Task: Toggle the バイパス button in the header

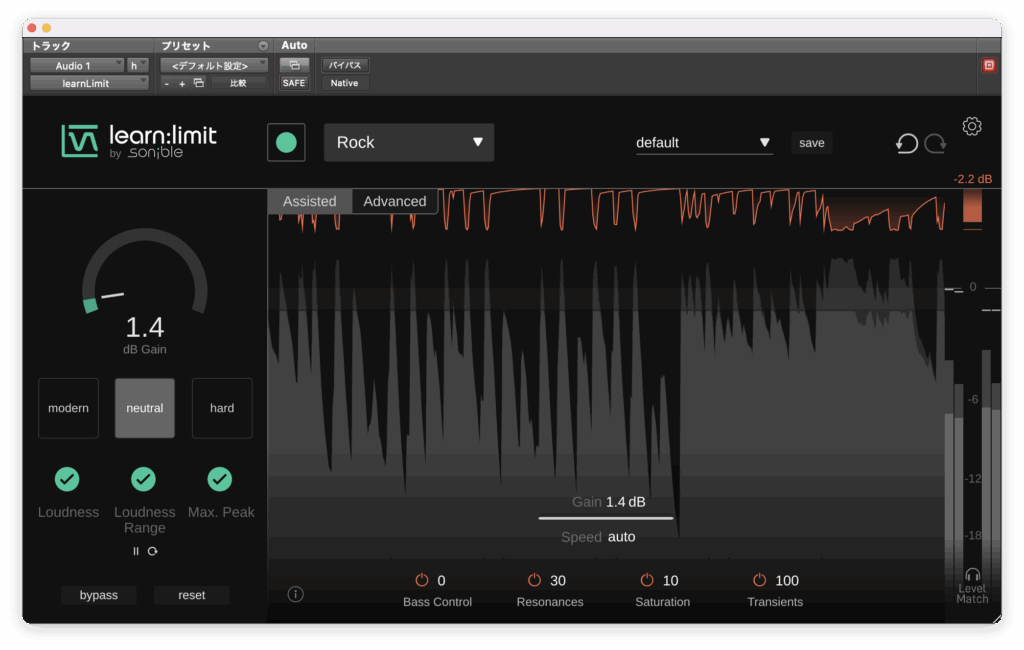Action: 345,65
